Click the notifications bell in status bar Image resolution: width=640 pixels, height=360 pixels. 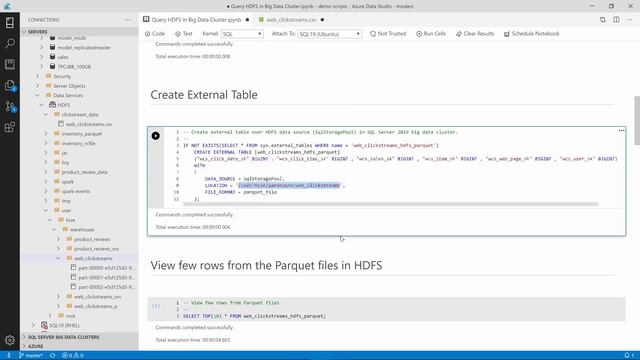tap(629, 355)
